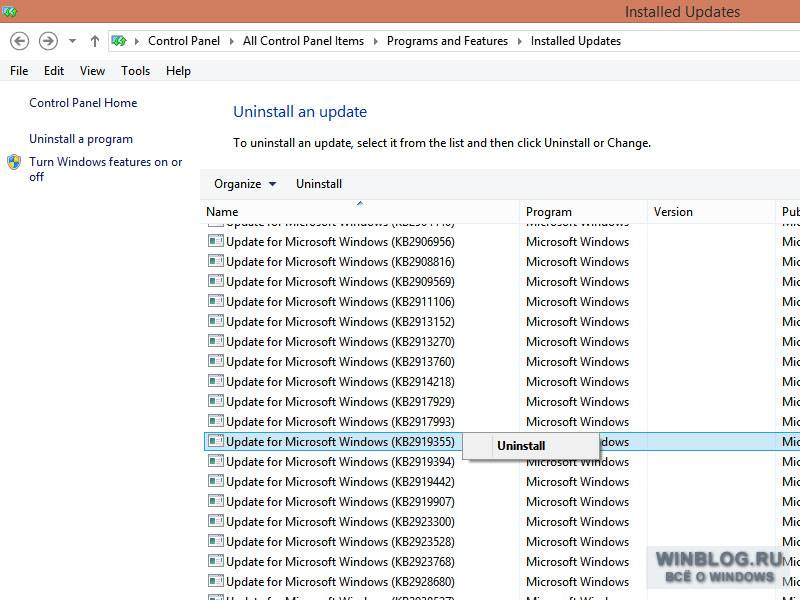Image resolution: width=800 pixels, height=600 pixels.
Task: Click the icon for update KB2923300
Action: [216, 521]
